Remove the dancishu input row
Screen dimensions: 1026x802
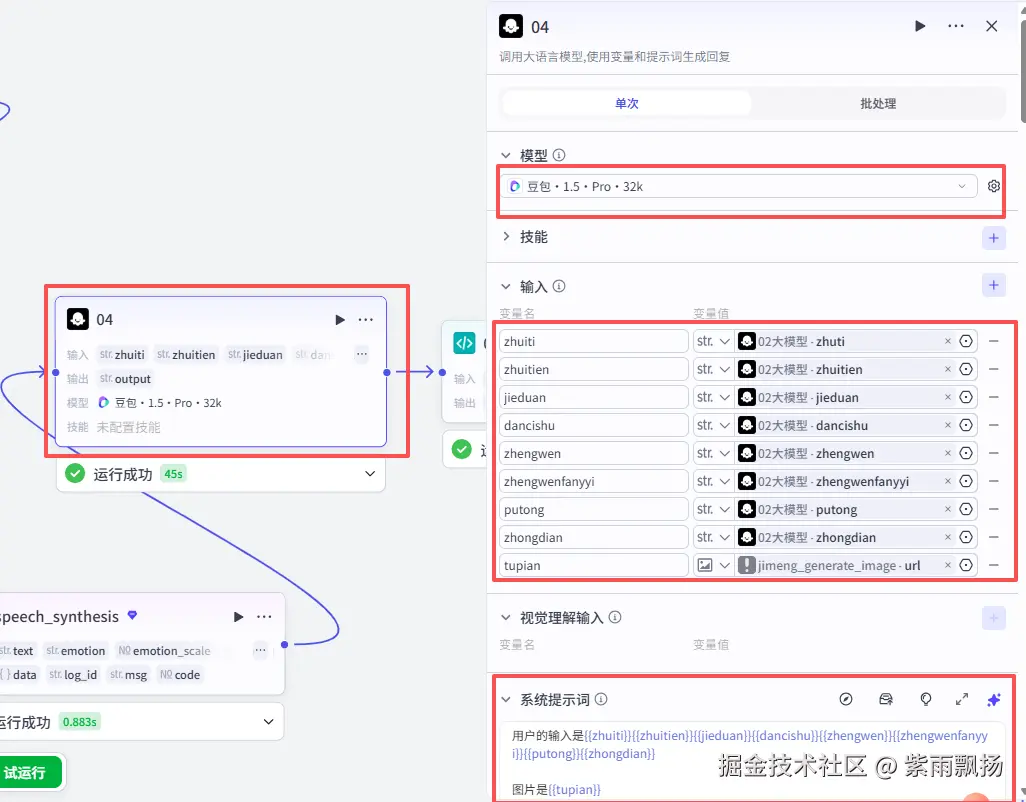point(993,425)
